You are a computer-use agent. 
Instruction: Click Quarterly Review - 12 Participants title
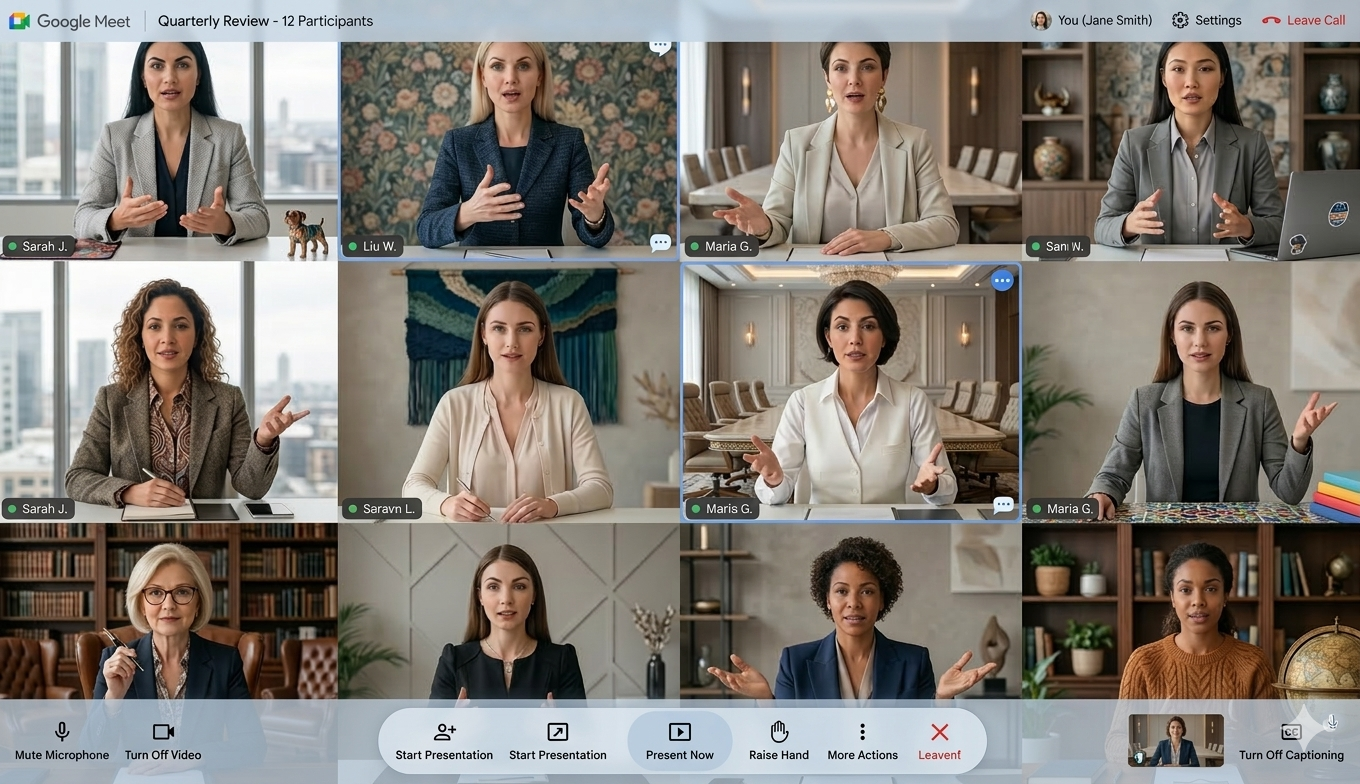pos(265,20)
